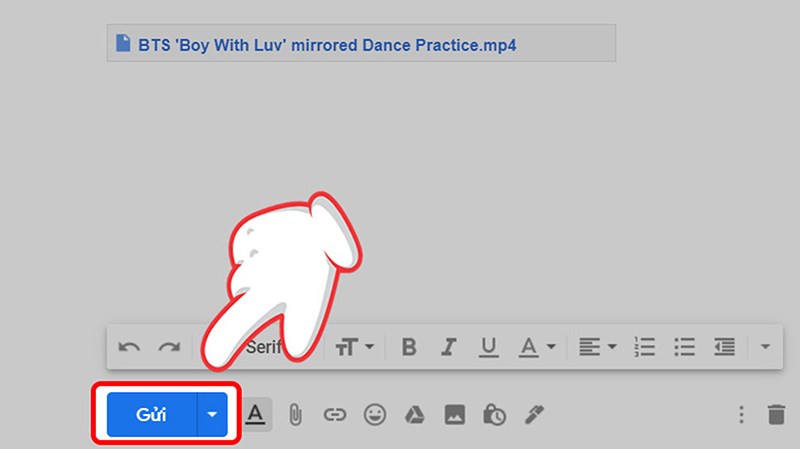
Task: Discard the draft with the trash icon
Action: point(776,414)
